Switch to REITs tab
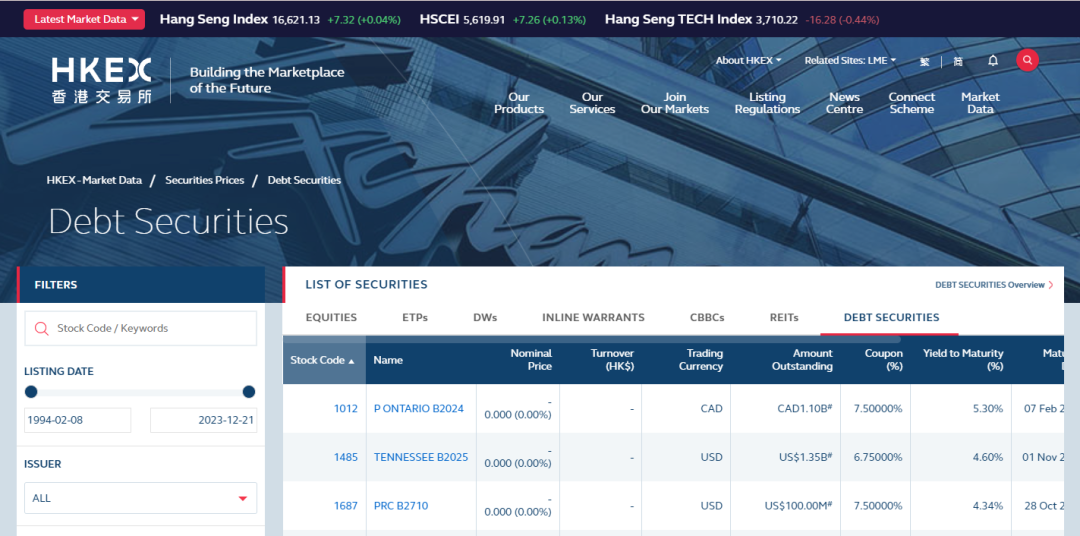This screenshot has height=536, width=1080. 784,318
